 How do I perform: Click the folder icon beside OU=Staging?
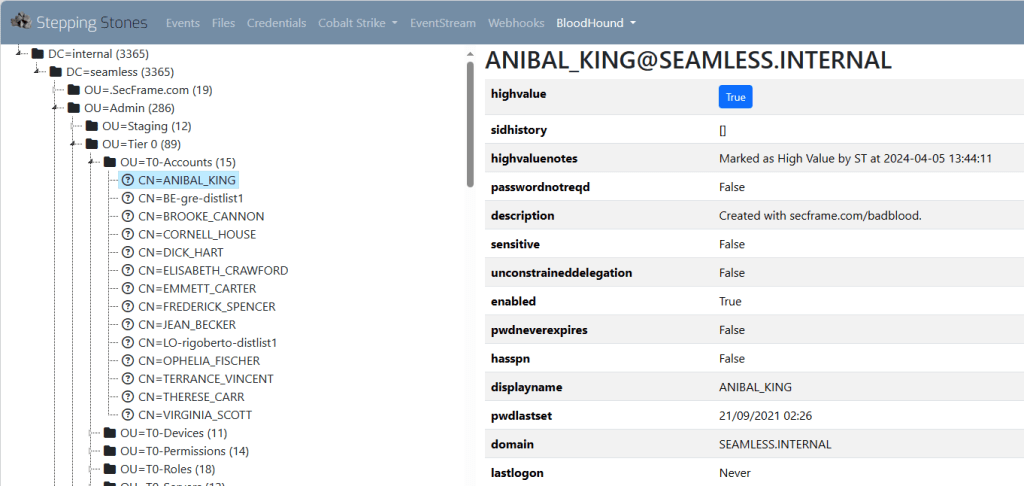point(92,126)
